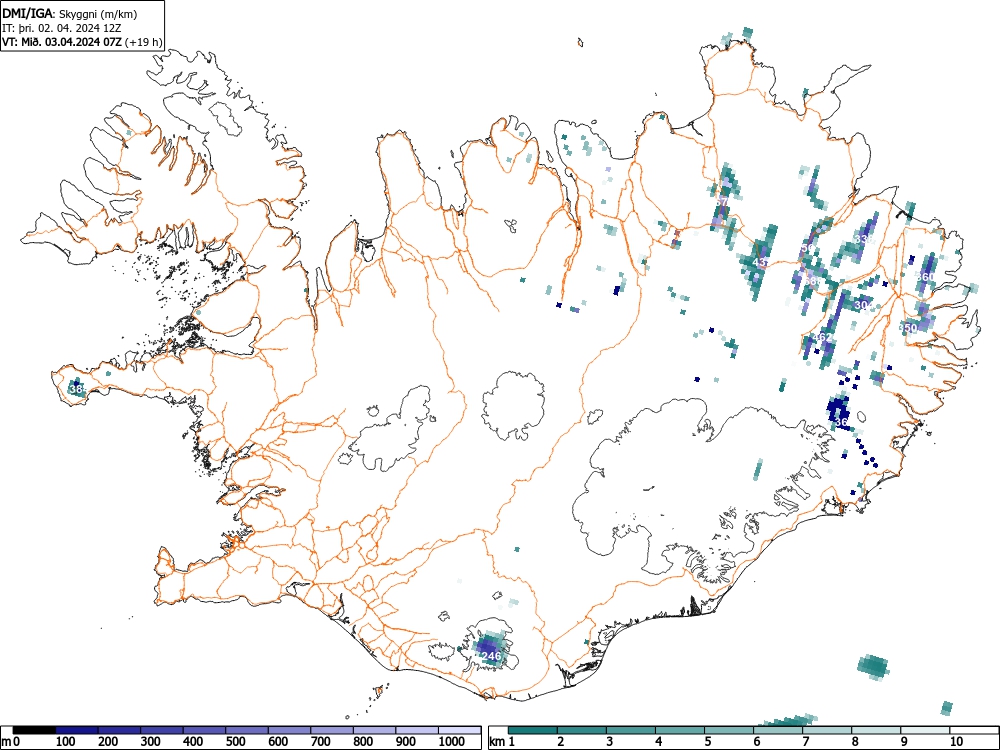Click the 3–4 km teal legend swatch
This screenshot has height=750, width=1000.
click(x=631, y=730)
